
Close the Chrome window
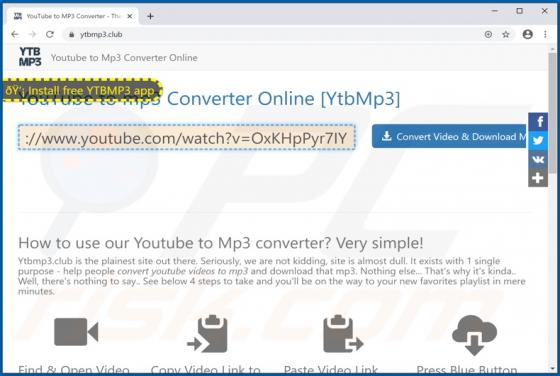pyautogui.click(x=545, y=11)
